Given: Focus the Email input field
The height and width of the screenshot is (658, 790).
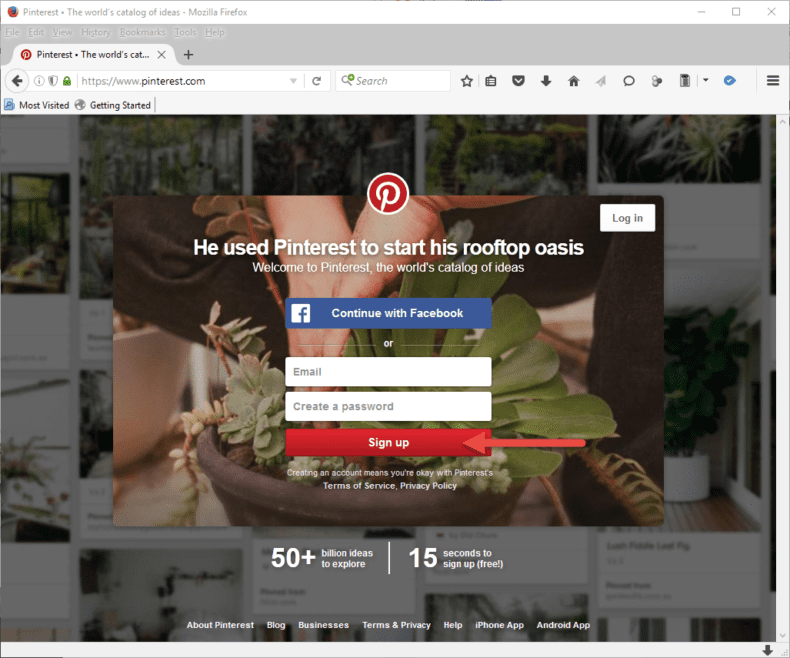Looking at the screenshot, I should tap(388, 372).
